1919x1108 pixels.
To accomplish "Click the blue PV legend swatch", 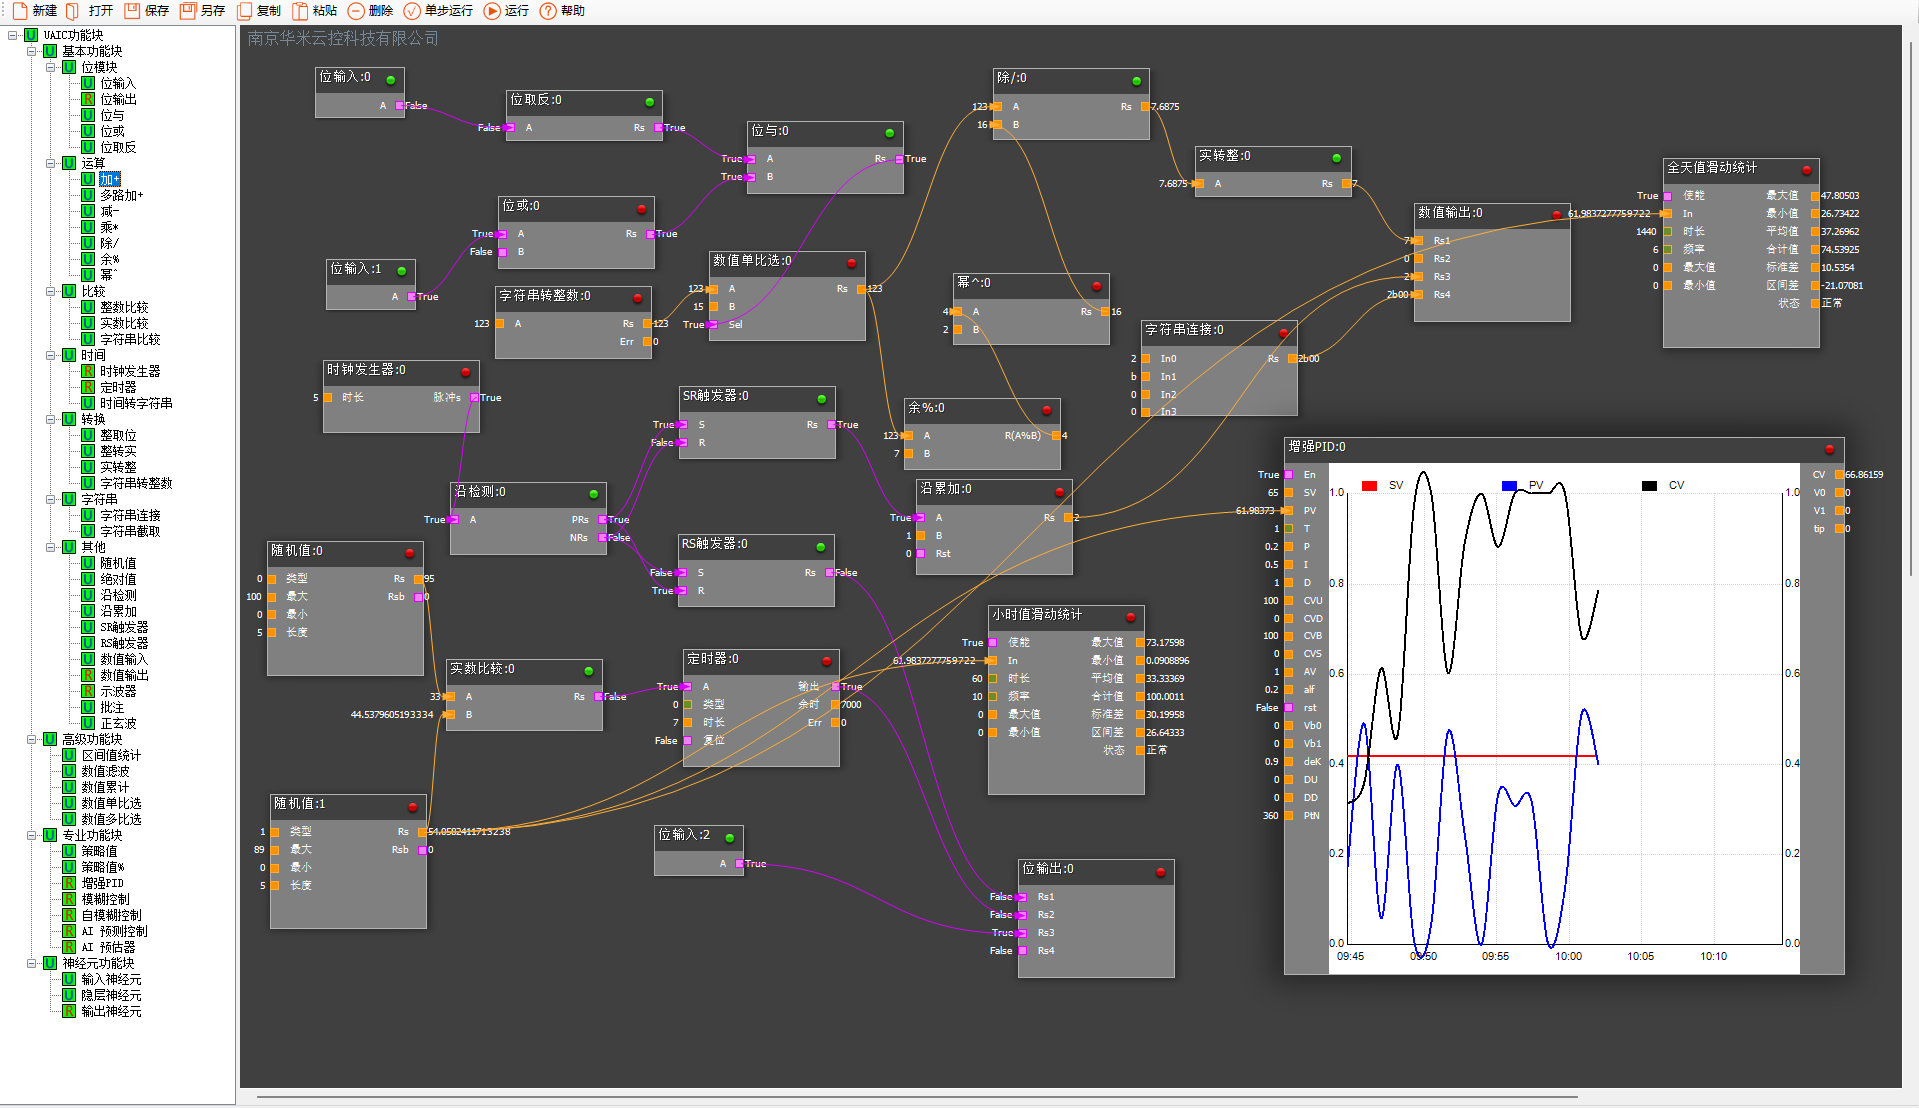I will coord(1509,486).
